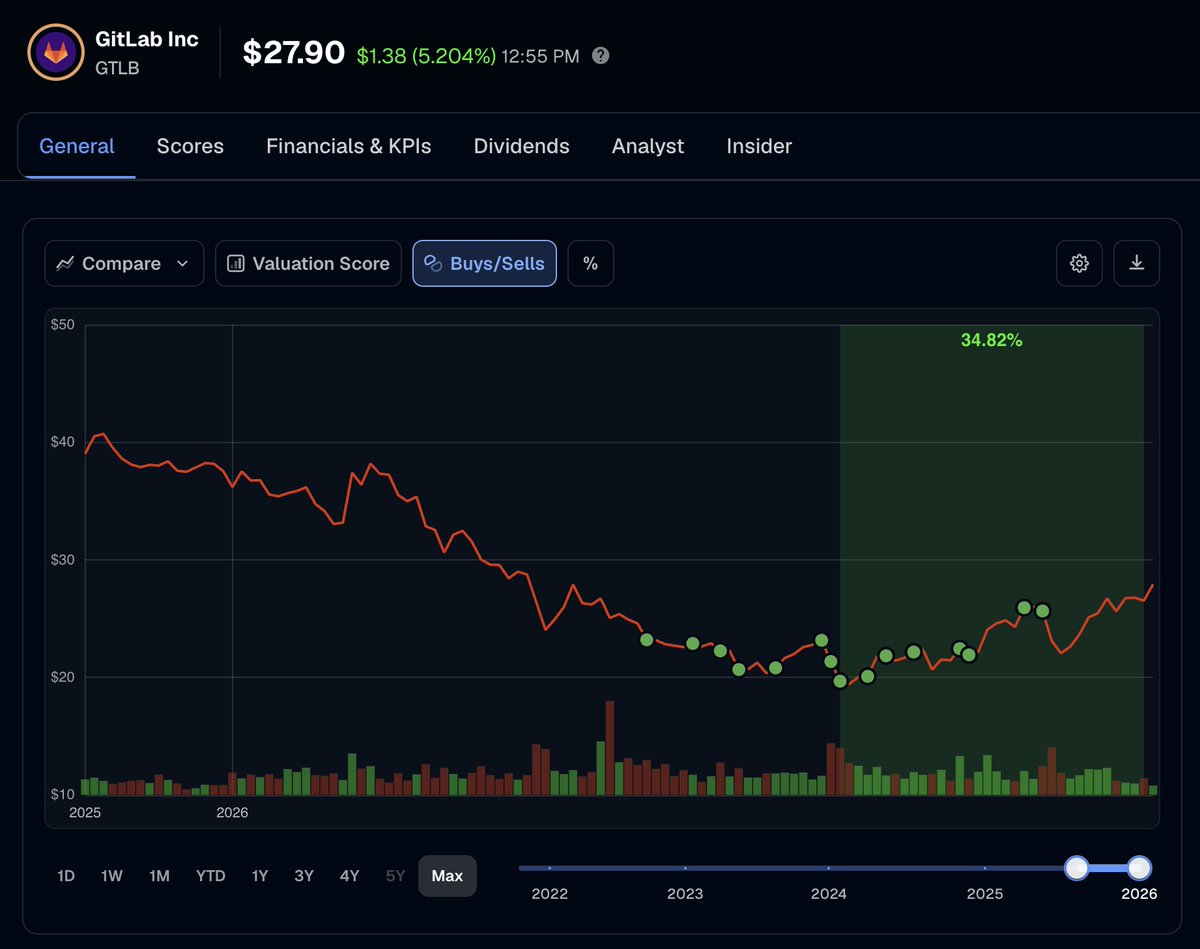Select the 1M time range

tap(159, 876)
